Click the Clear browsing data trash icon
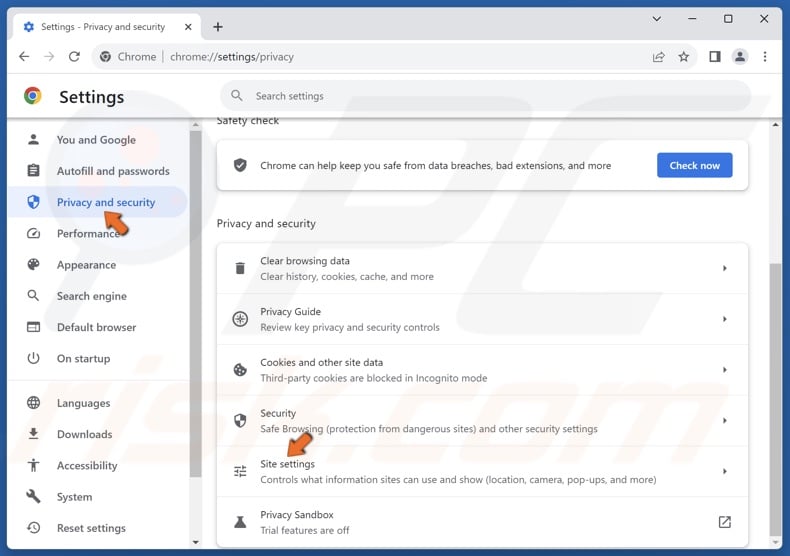This screenshot has height=556, width=790. pyautogui.click(x=240, y=268)
